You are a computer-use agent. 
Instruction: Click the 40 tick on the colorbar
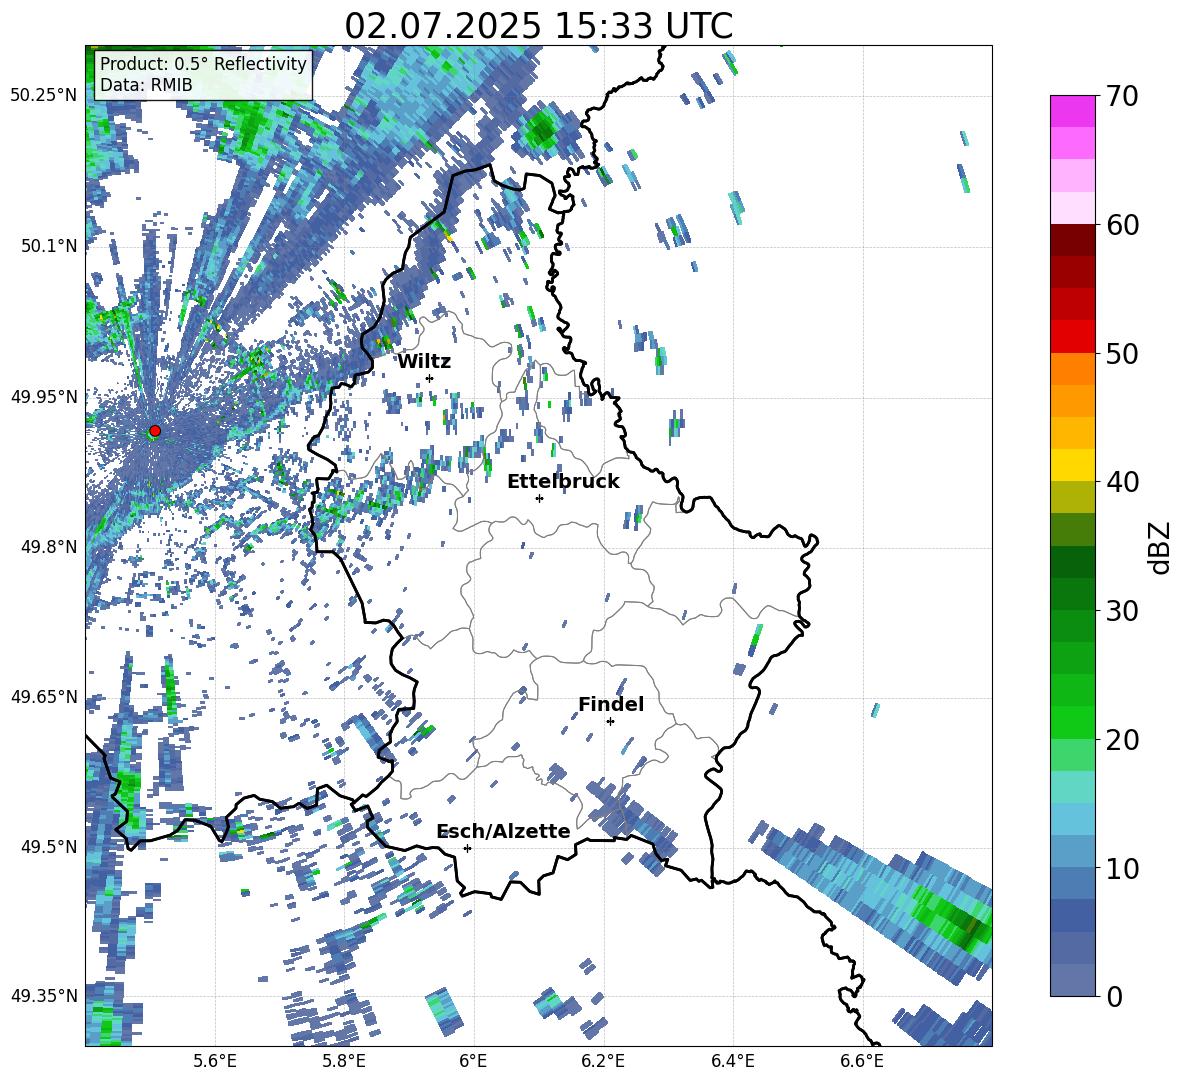point(1122,482)
